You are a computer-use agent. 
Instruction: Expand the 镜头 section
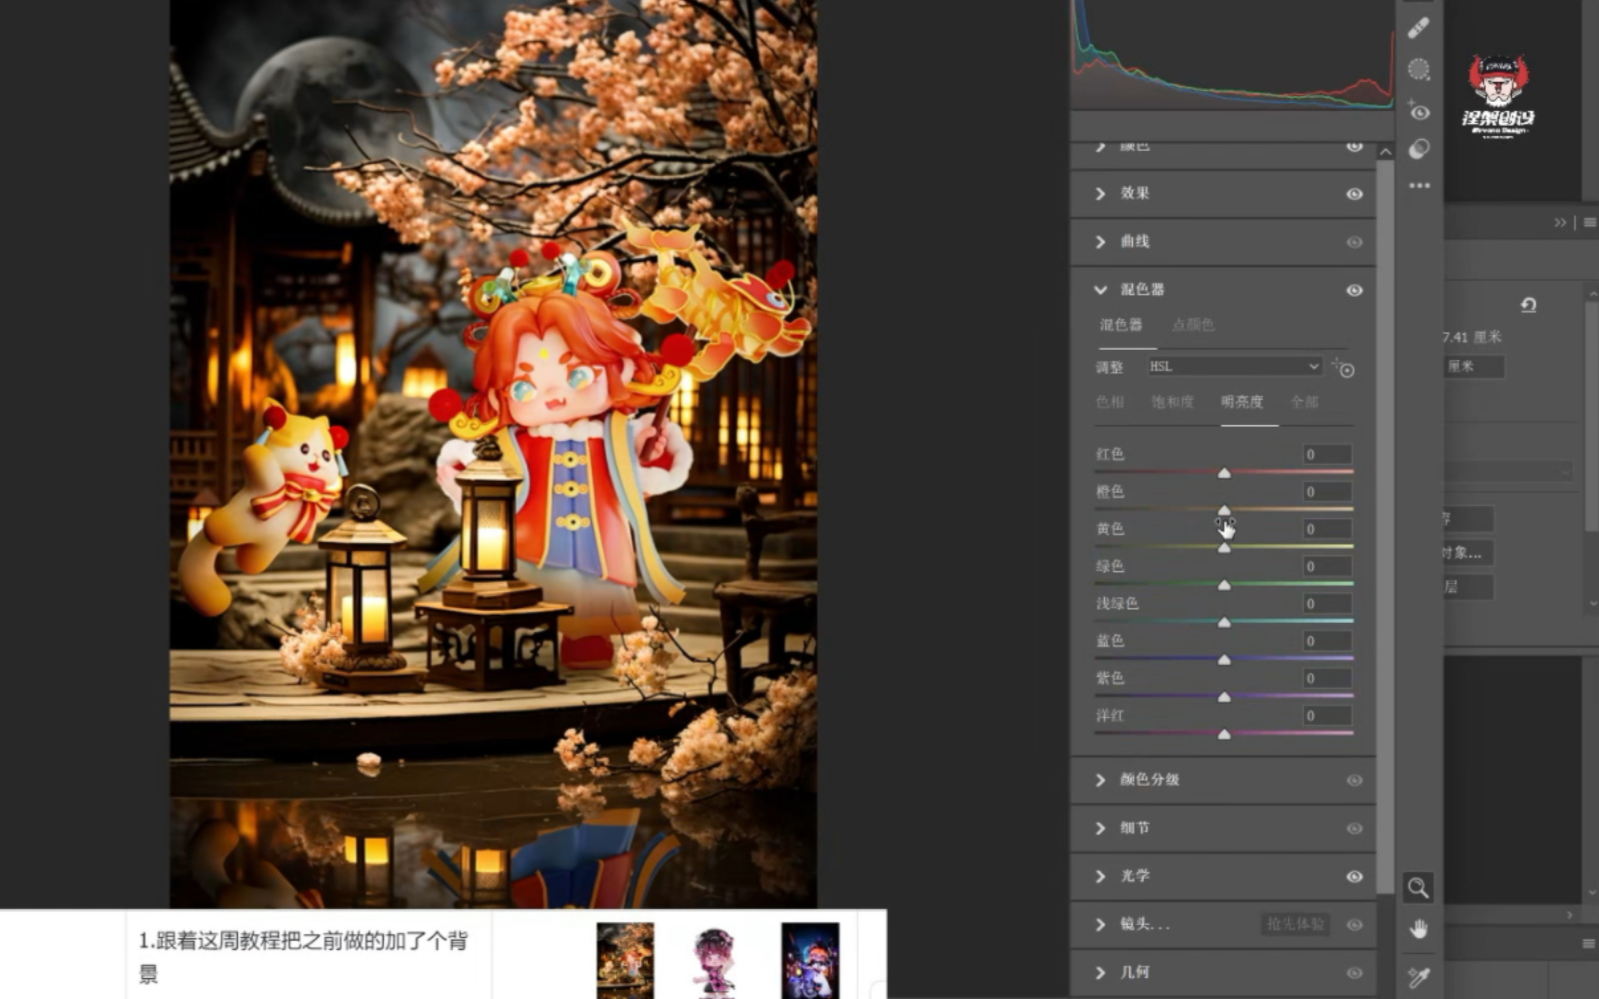[1101, 925]
